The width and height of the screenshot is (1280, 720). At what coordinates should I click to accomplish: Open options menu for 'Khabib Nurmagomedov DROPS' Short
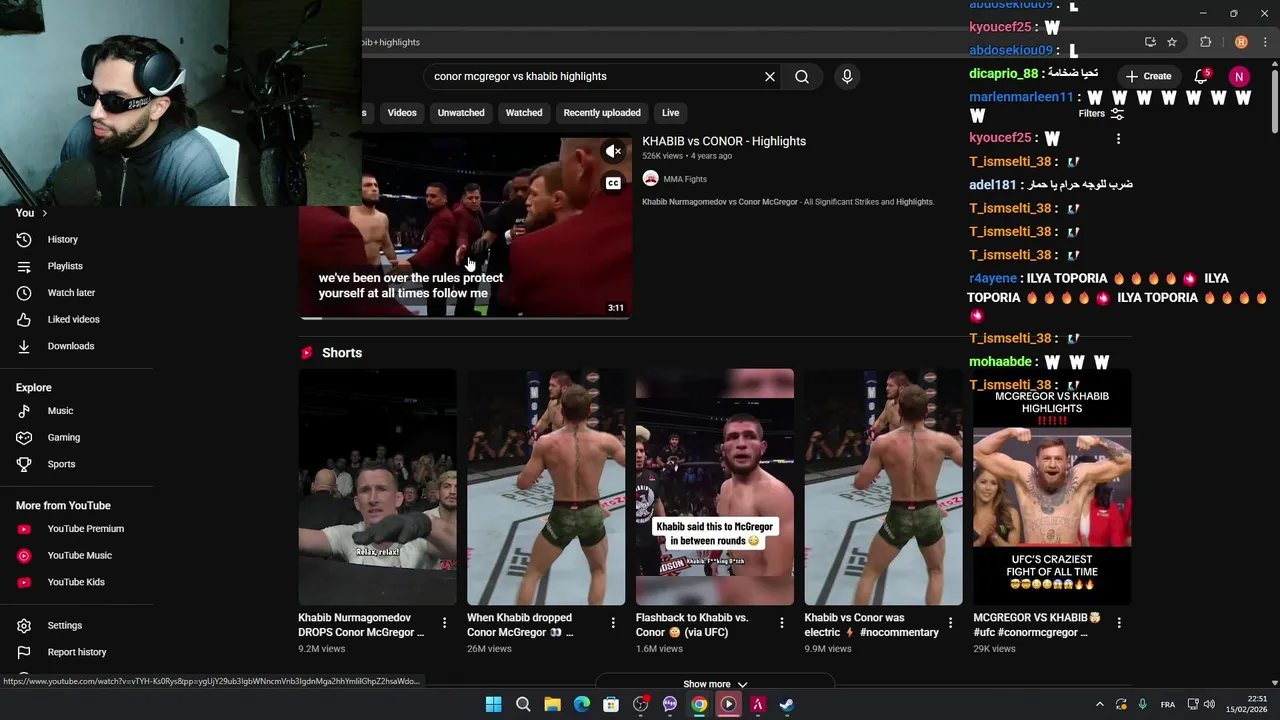444,622
